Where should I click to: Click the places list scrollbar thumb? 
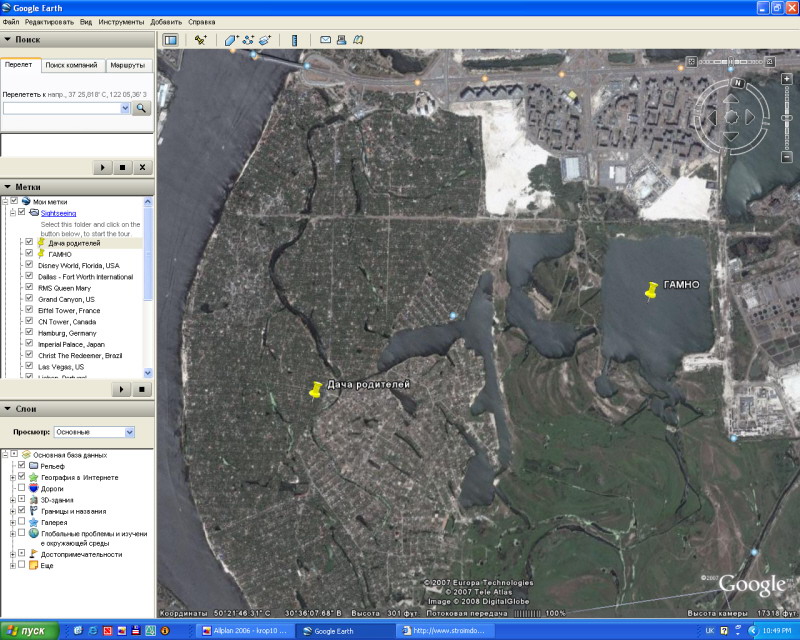(x=148, y=253)
